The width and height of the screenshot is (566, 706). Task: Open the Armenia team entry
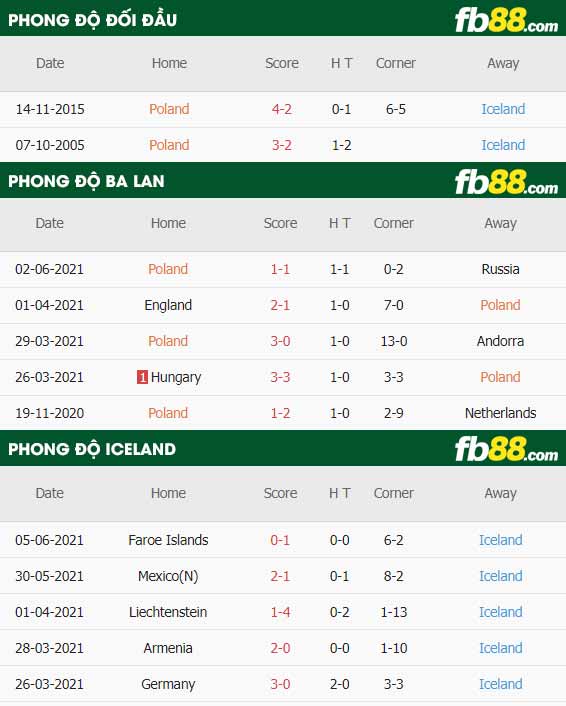(x=168, y=648)
